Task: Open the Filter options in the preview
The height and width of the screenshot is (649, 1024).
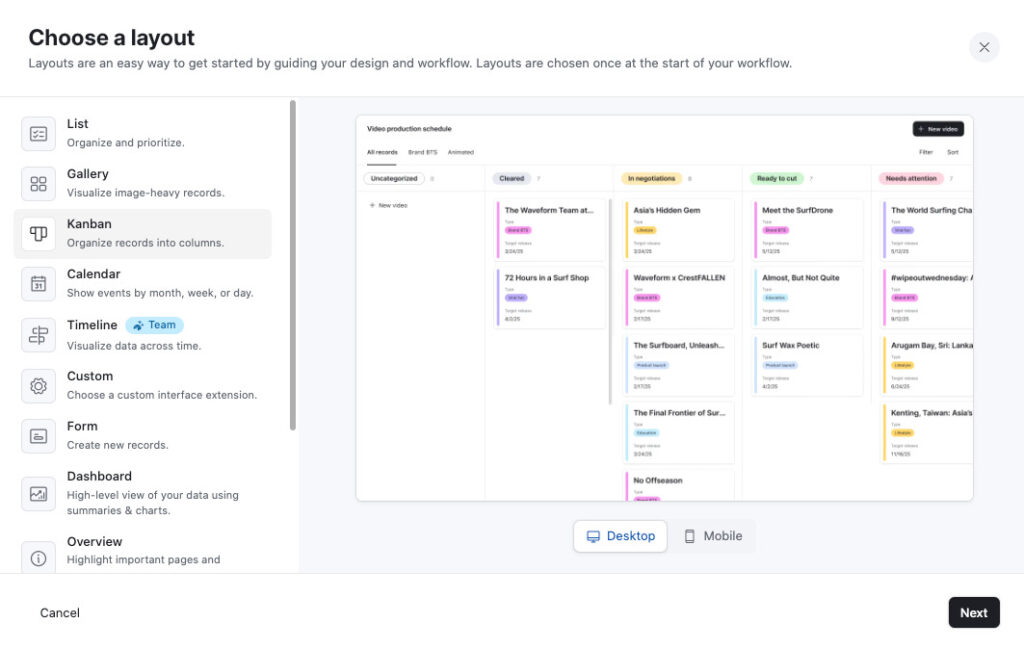Action: tap(925, 152)
